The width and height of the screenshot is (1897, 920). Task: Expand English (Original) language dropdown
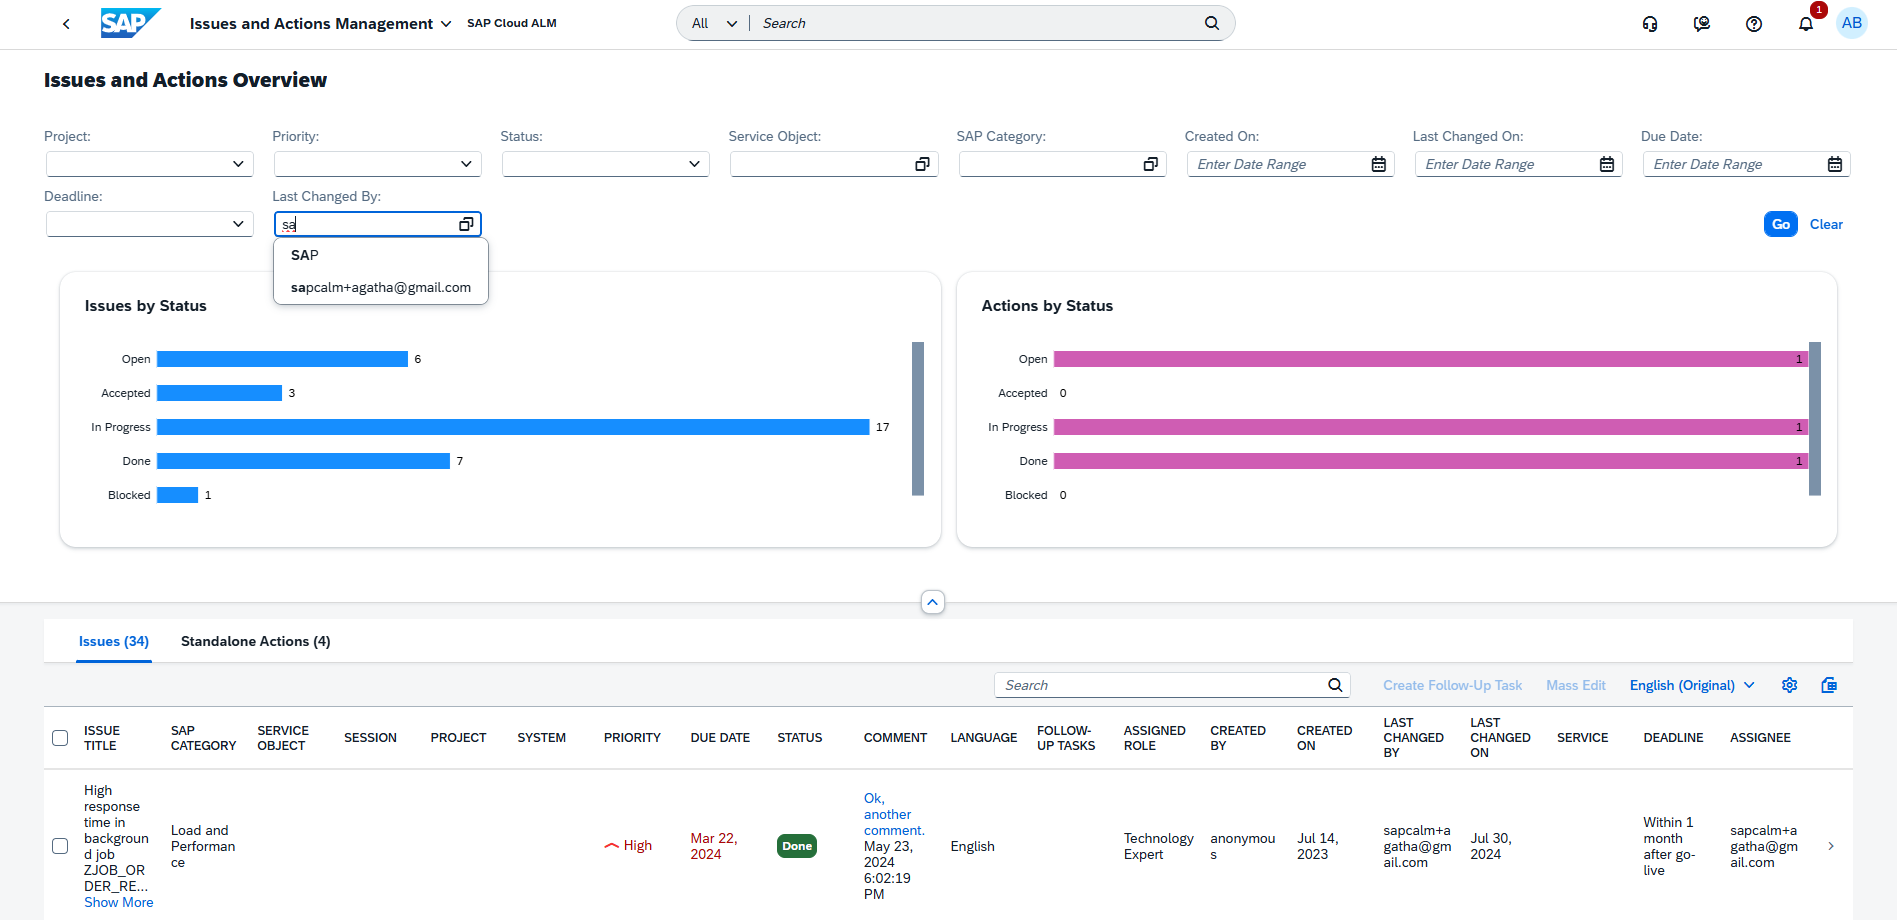coord(1692,685)
